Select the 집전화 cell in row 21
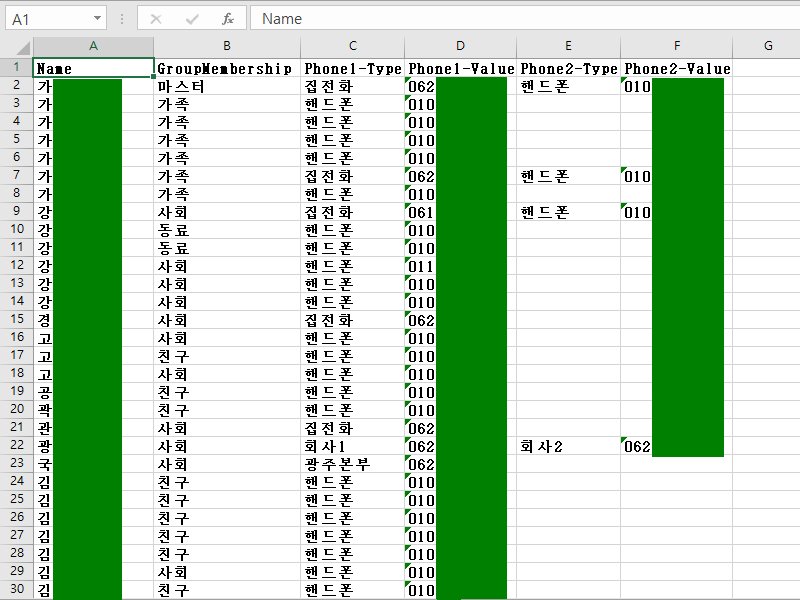800x600 pixels. tap(353, 428)
